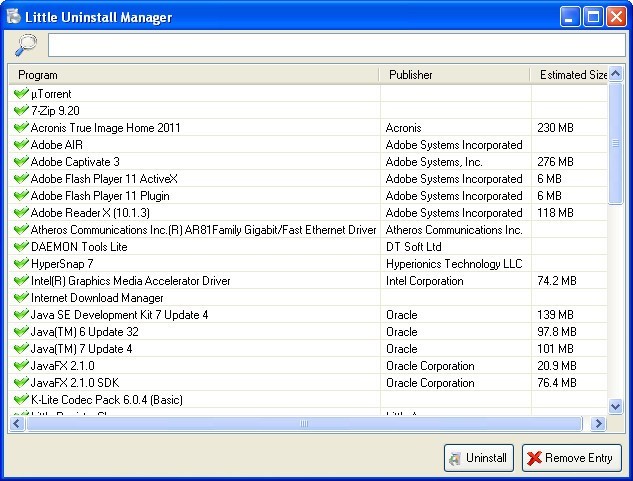Click check icon for Atheros Ethernet Driver
Screen dimensions: 633x481
(21, 230)
